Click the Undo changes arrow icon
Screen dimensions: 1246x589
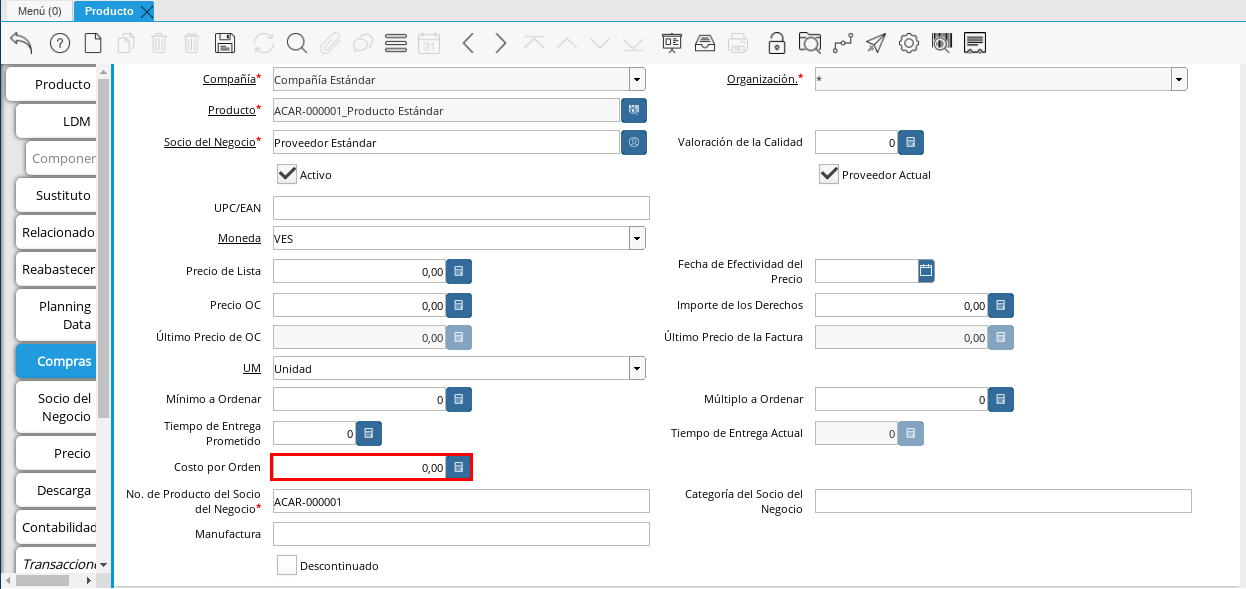[21, 43]
